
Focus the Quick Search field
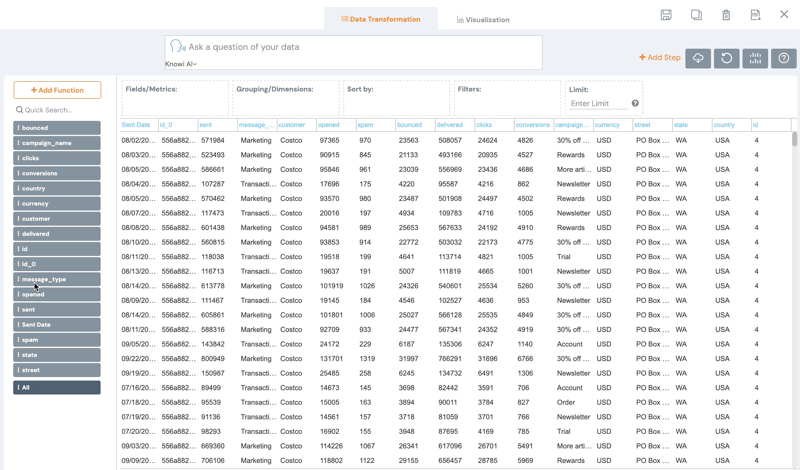point(60,110)
